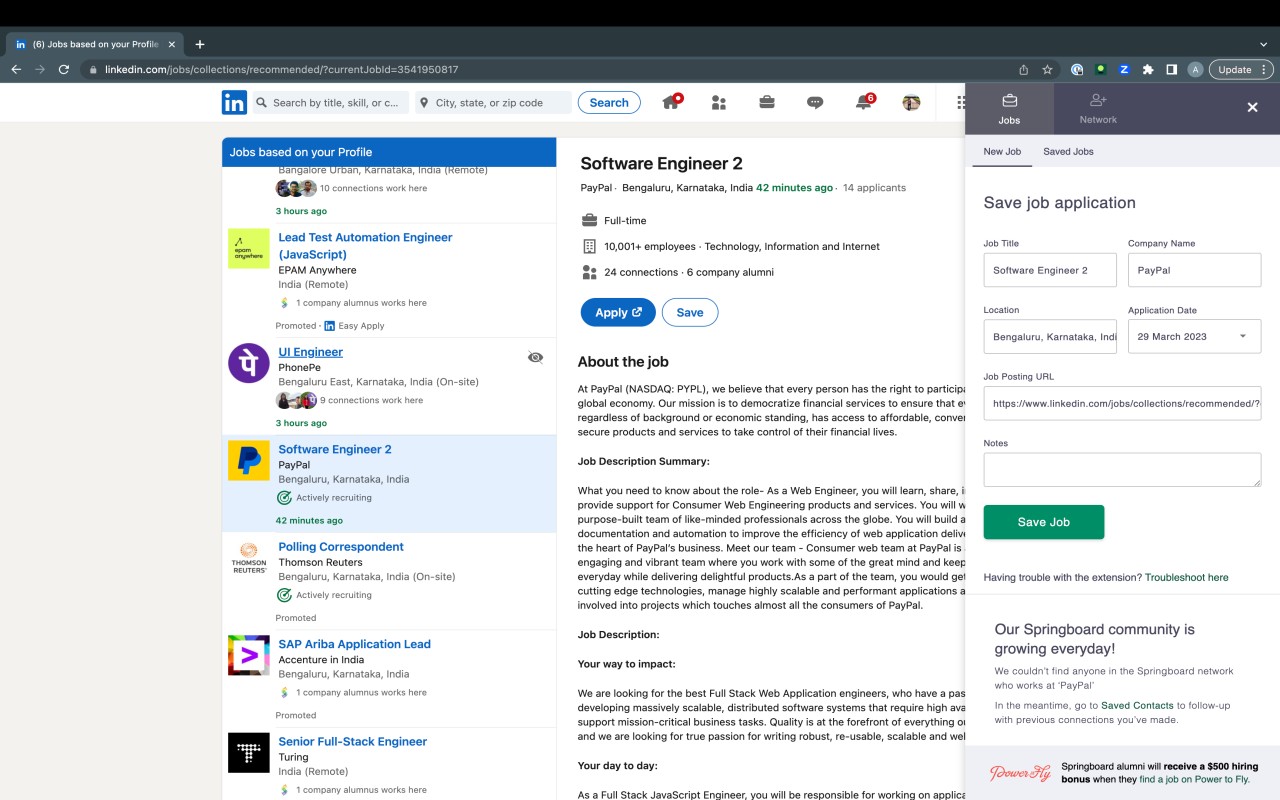This screenshot has width=1280, height=800.
Task: Click the Search button in LinkedIn header
Action: [x=609, y=102]
